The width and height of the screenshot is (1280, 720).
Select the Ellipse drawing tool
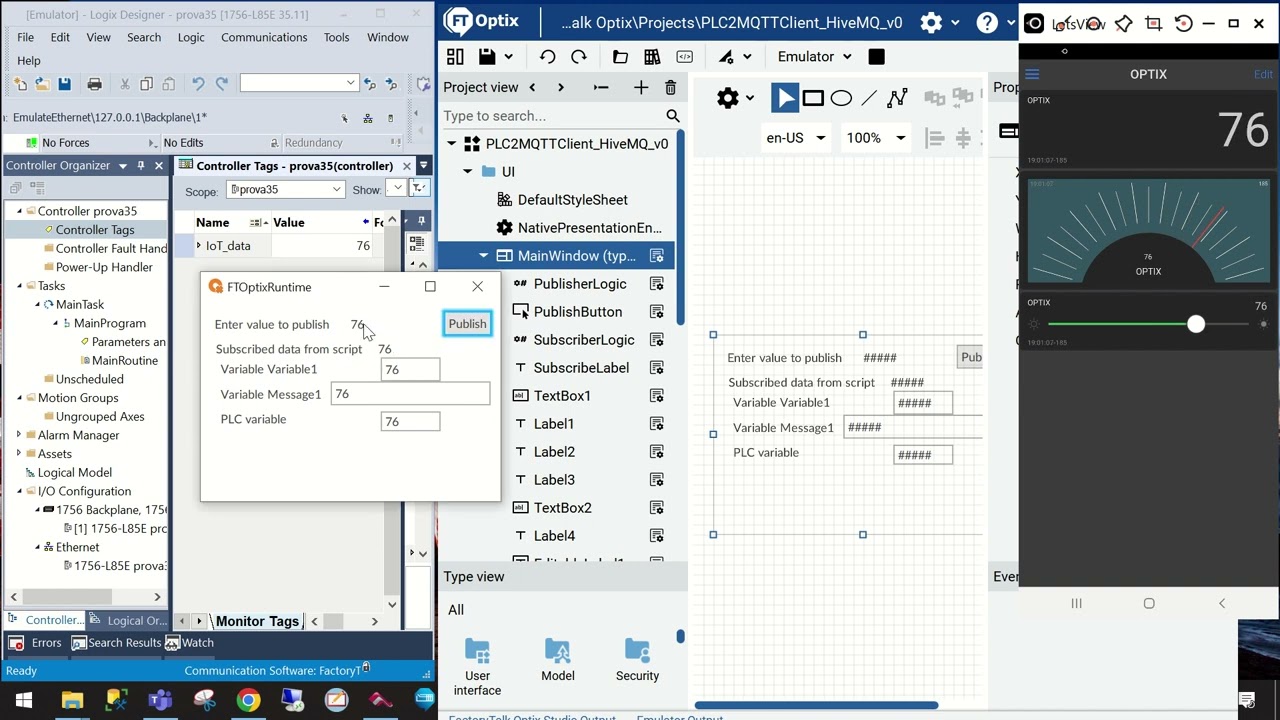click(841, 98)
